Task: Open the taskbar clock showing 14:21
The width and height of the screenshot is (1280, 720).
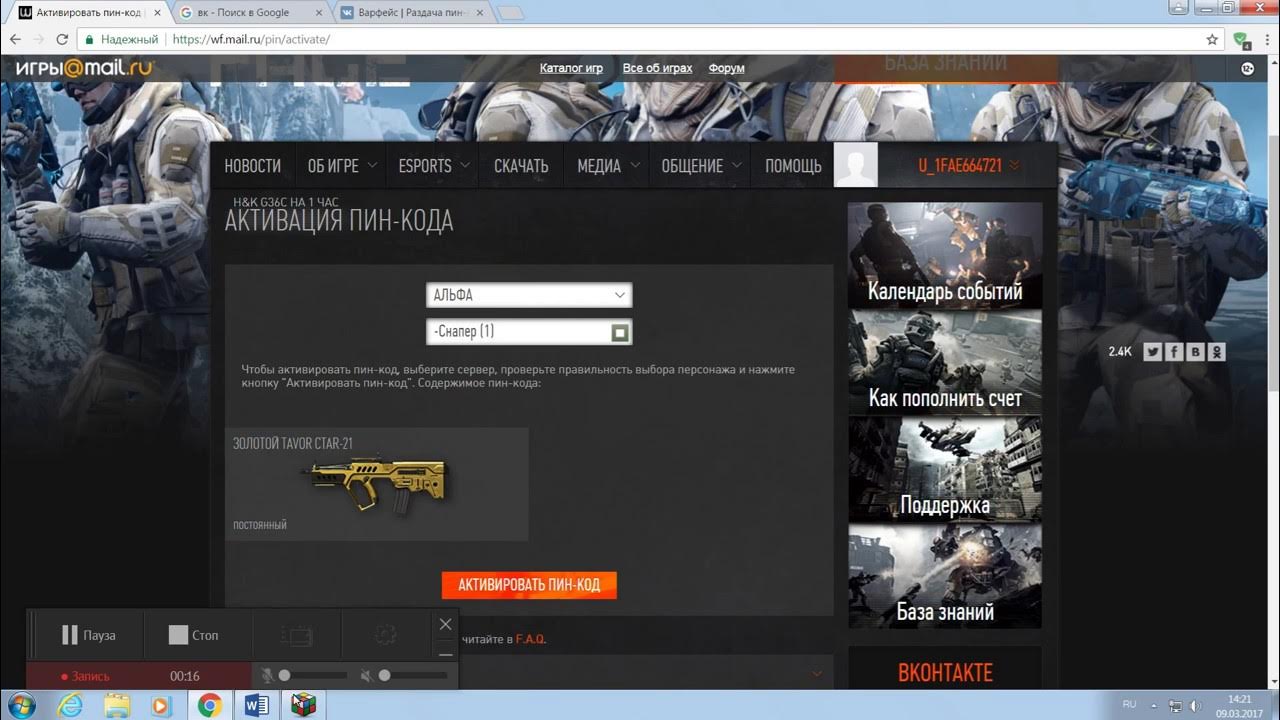Action: click(x=1238, y=705)
